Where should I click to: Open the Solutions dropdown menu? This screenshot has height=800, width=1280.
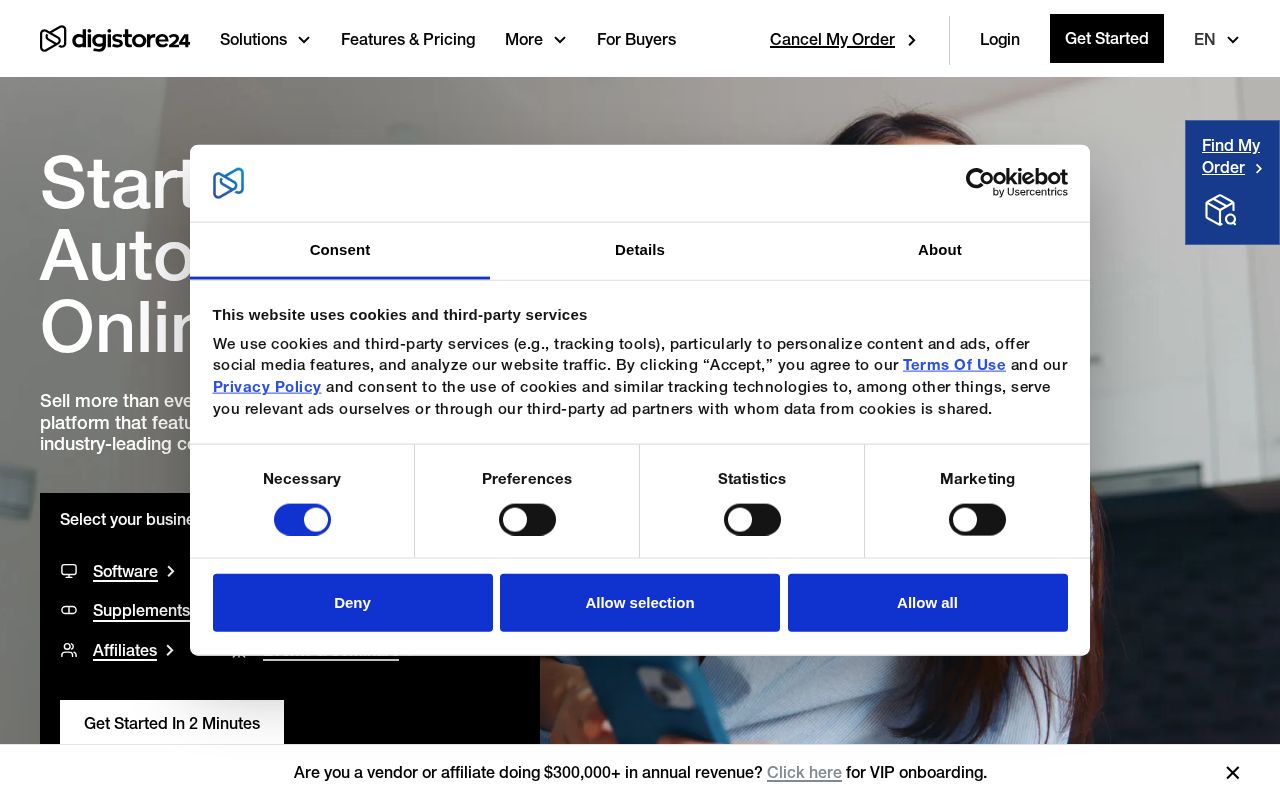265,40
